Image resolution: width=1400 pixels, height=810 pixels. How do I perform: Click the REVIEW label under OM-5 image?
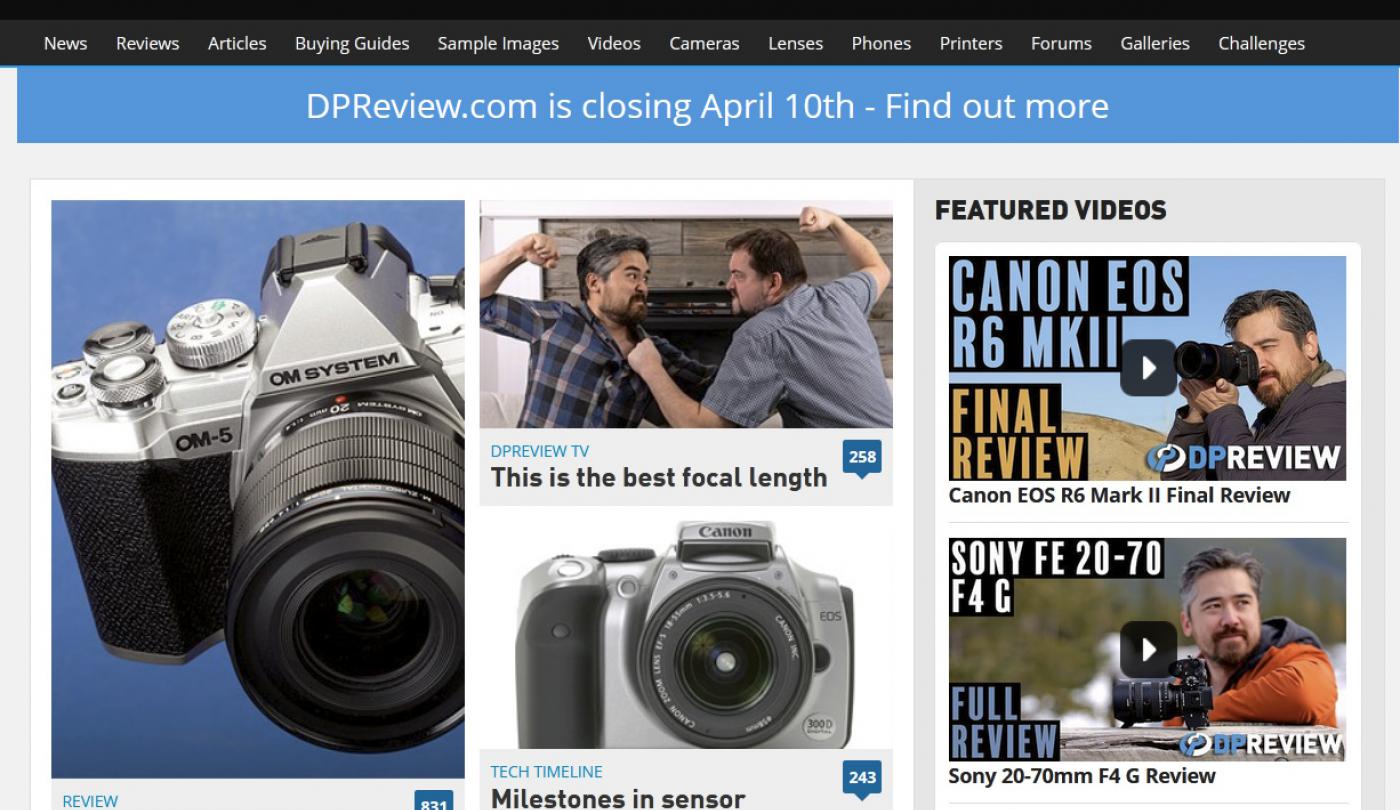[x=90, y=801]
